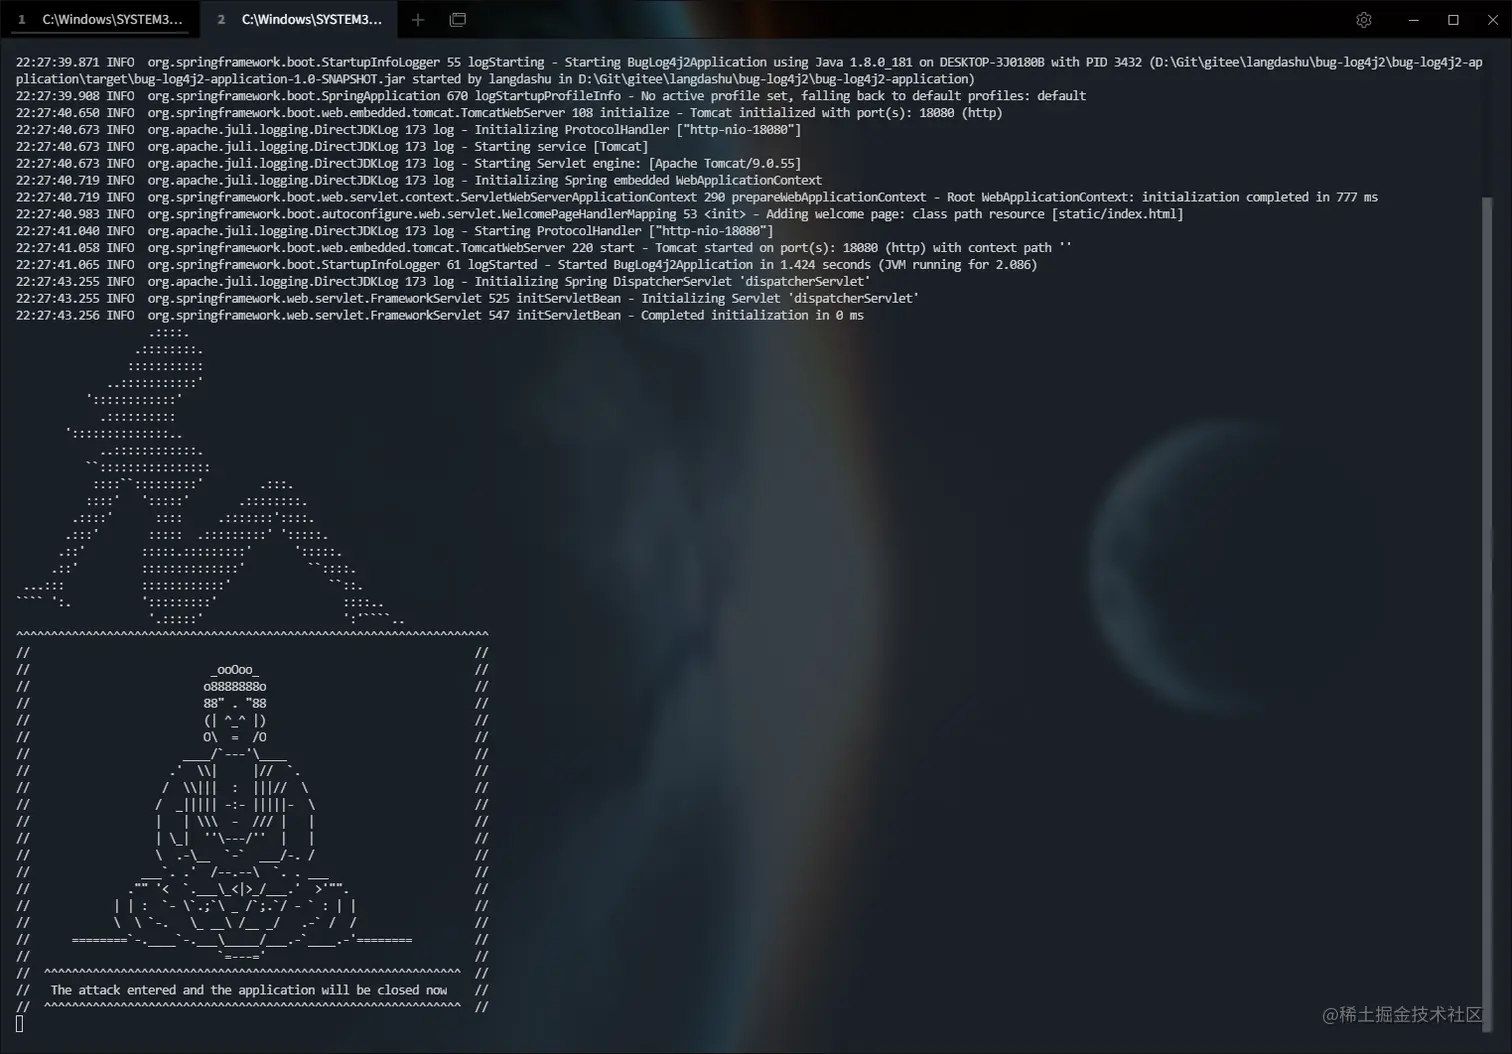Click 'initialization completed in 777 ms' text
Viewport: 1512px width, 1054px height.
click(1260, 197)
